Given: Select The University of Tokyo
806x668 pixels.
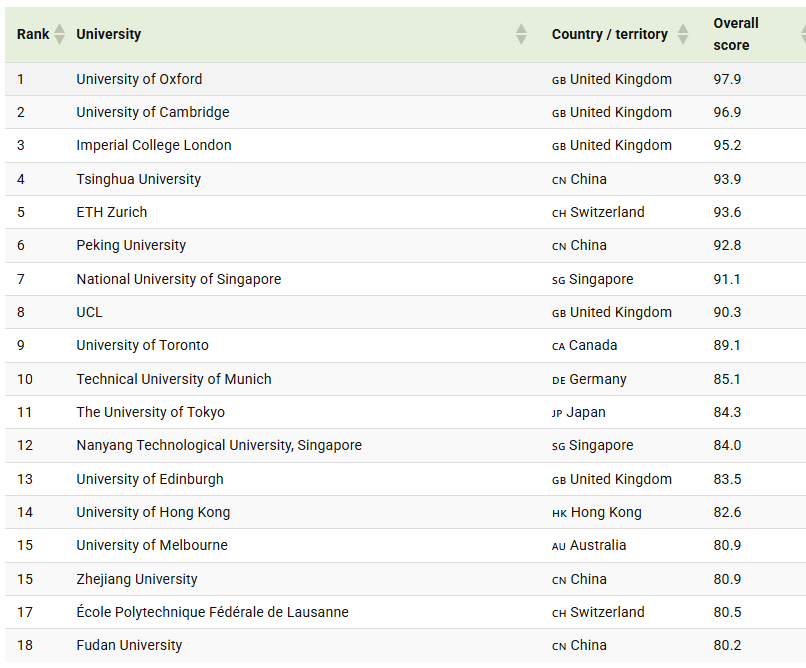Looking at the screenshot, I should tap(151, 412).
